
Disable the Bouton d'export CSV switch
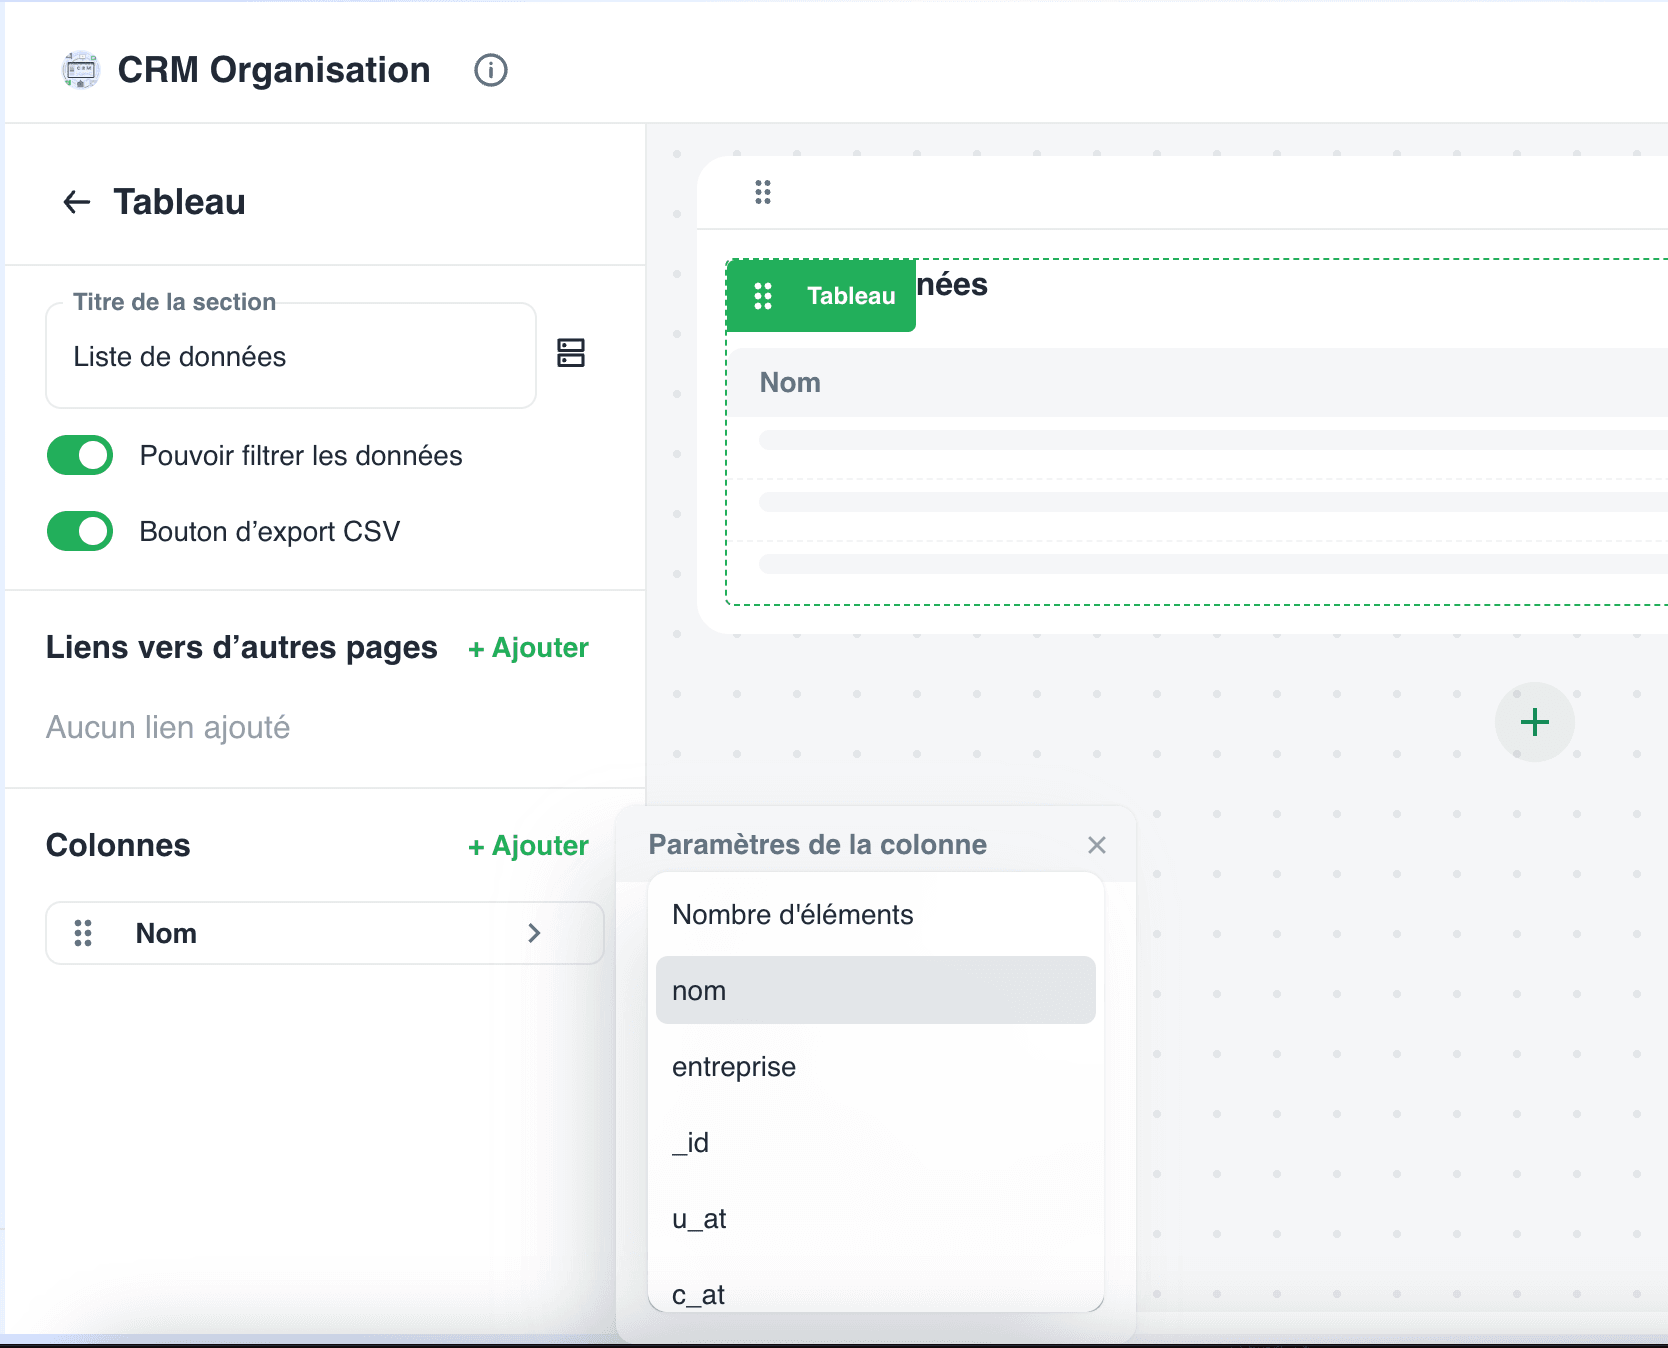[80, 532]
